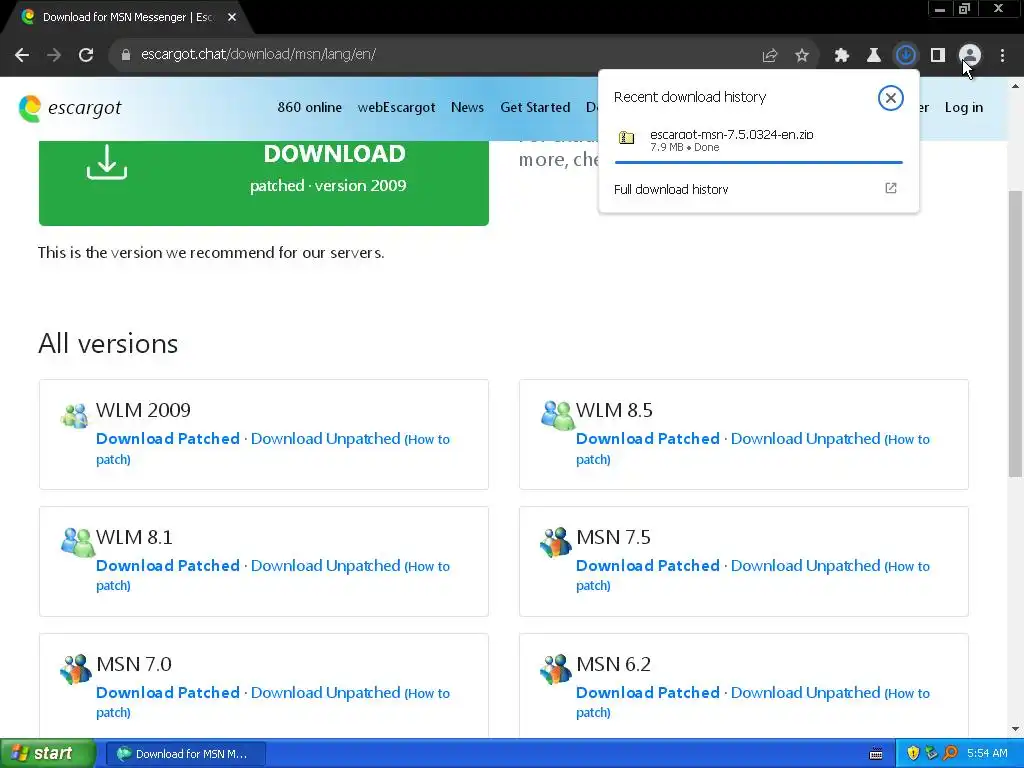Download Patched for MSN 7.0
This screenshot has height=768, width=1024.
tap(168, 692)
